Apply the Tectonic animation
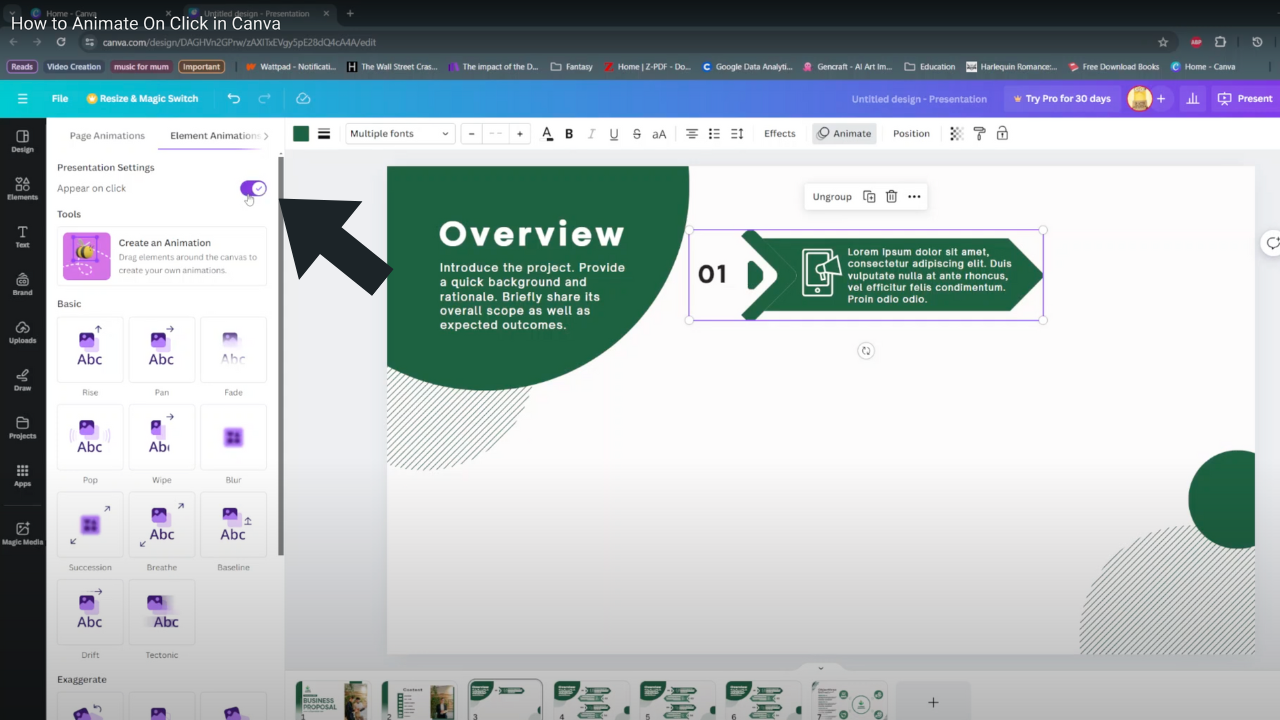The width and height of the screenshot is (1280, 720). tap(161, 612)
